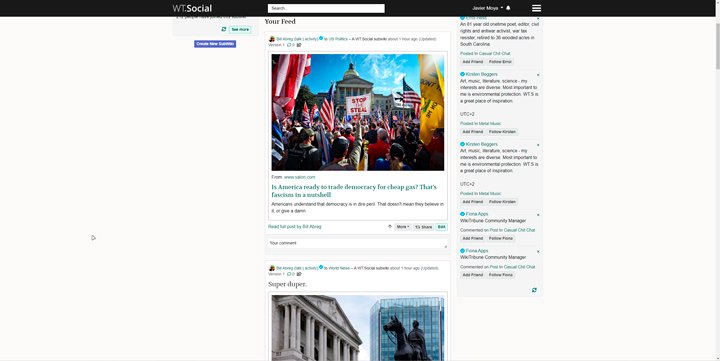Open the notifications bell
The width and height of the screenshot is (720, 361).
pos(508,8)
